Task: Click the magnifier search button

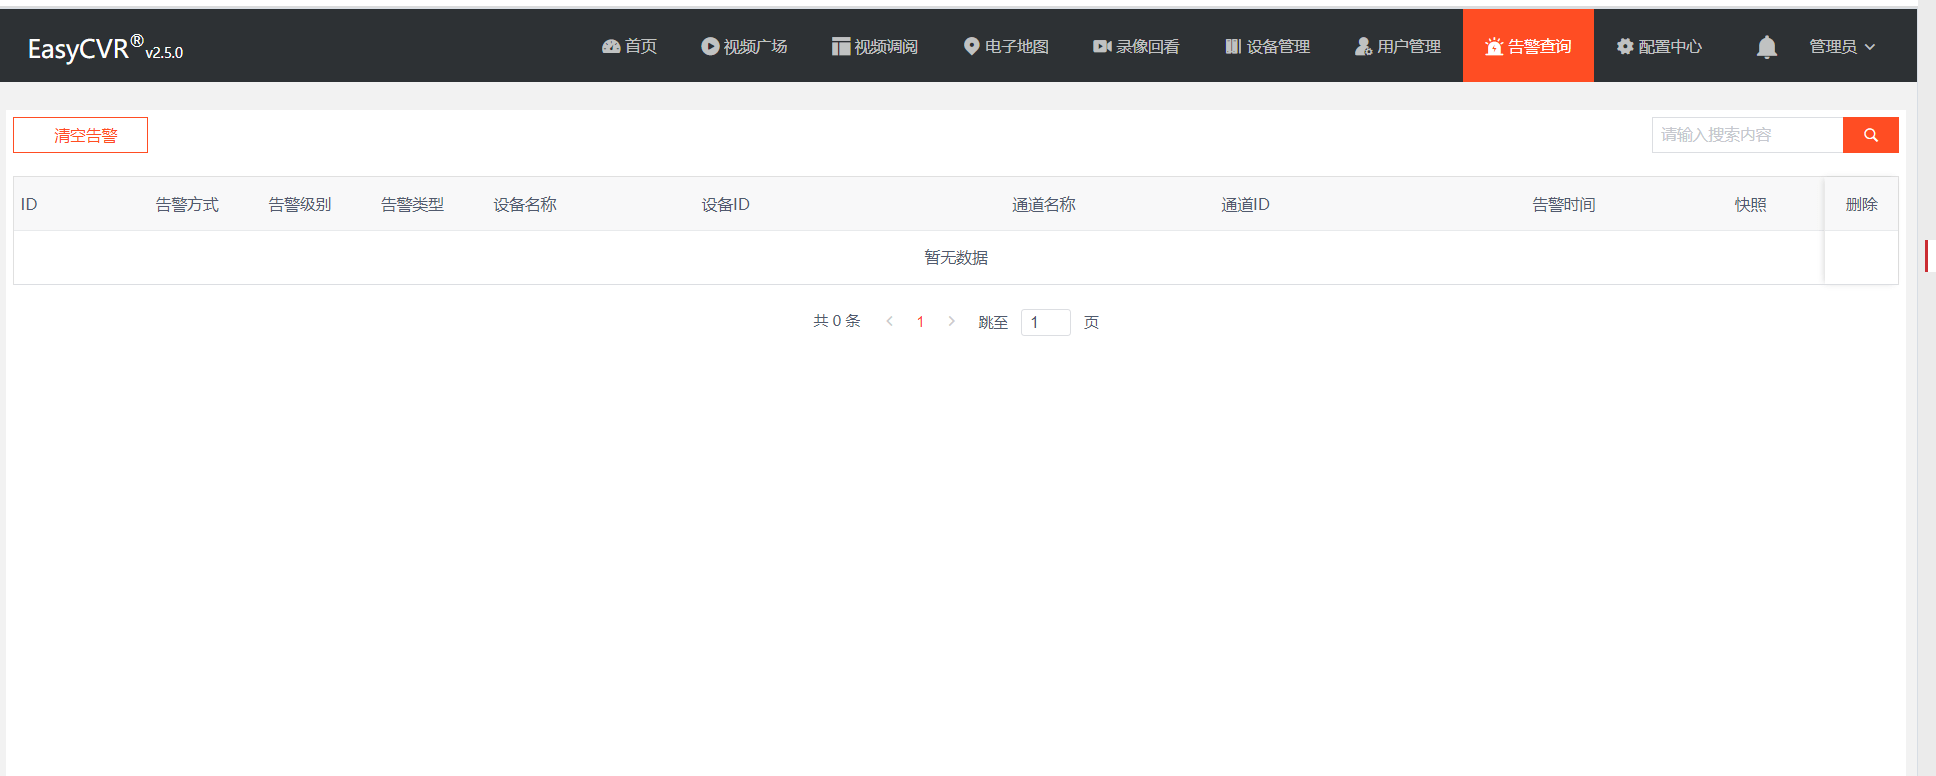Action: click(x=1870, y=135)
